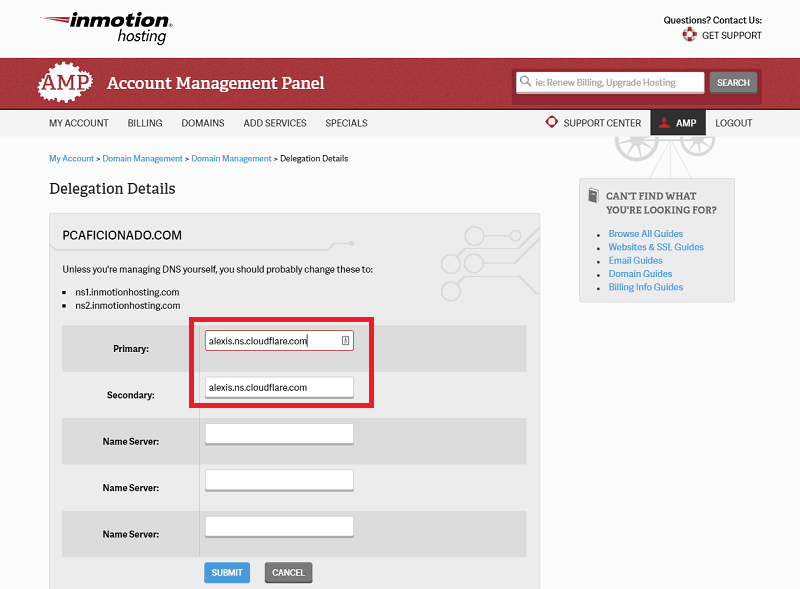Image resolution: width=800 pixels, height=589 pixels.
Task: Click the InMotion Hosting logo
Action: (x=106, y=28)
